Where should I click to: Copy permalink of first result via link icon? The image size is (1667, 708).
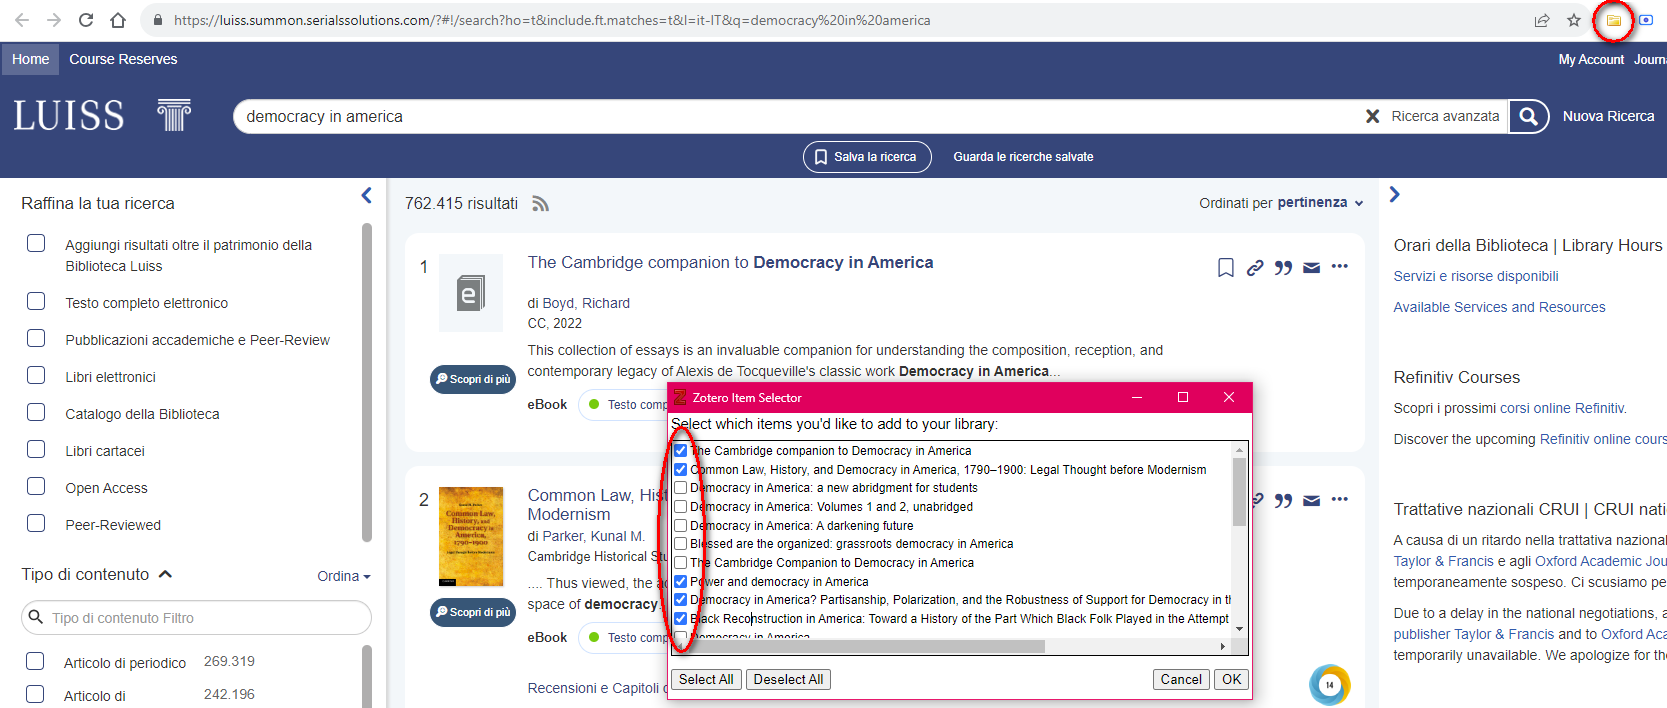(x=1254, y=267)
